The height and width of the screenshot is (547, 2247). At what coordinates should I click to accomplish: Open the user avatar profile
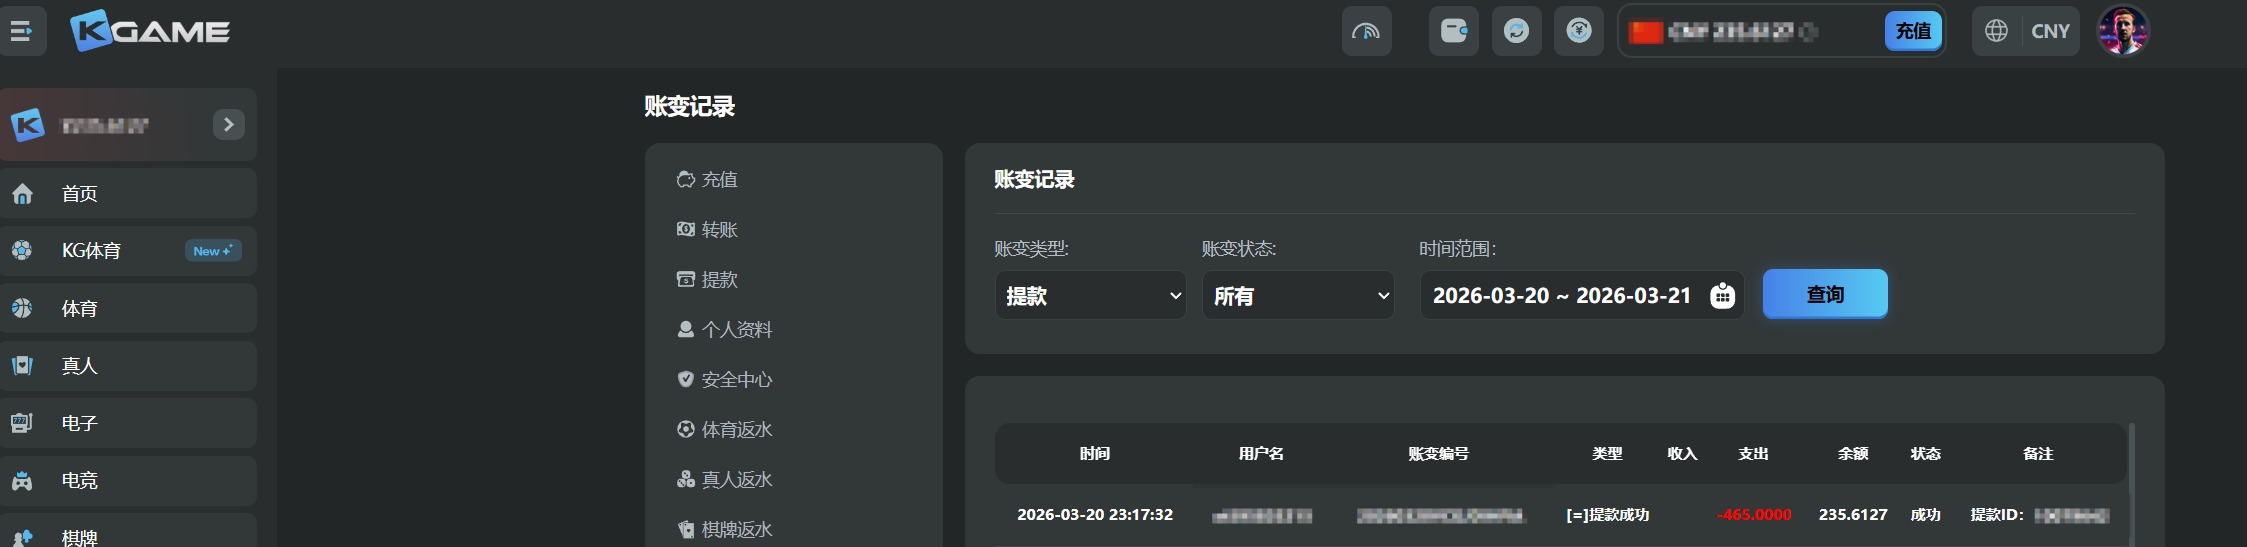(x=2122, y=31)
